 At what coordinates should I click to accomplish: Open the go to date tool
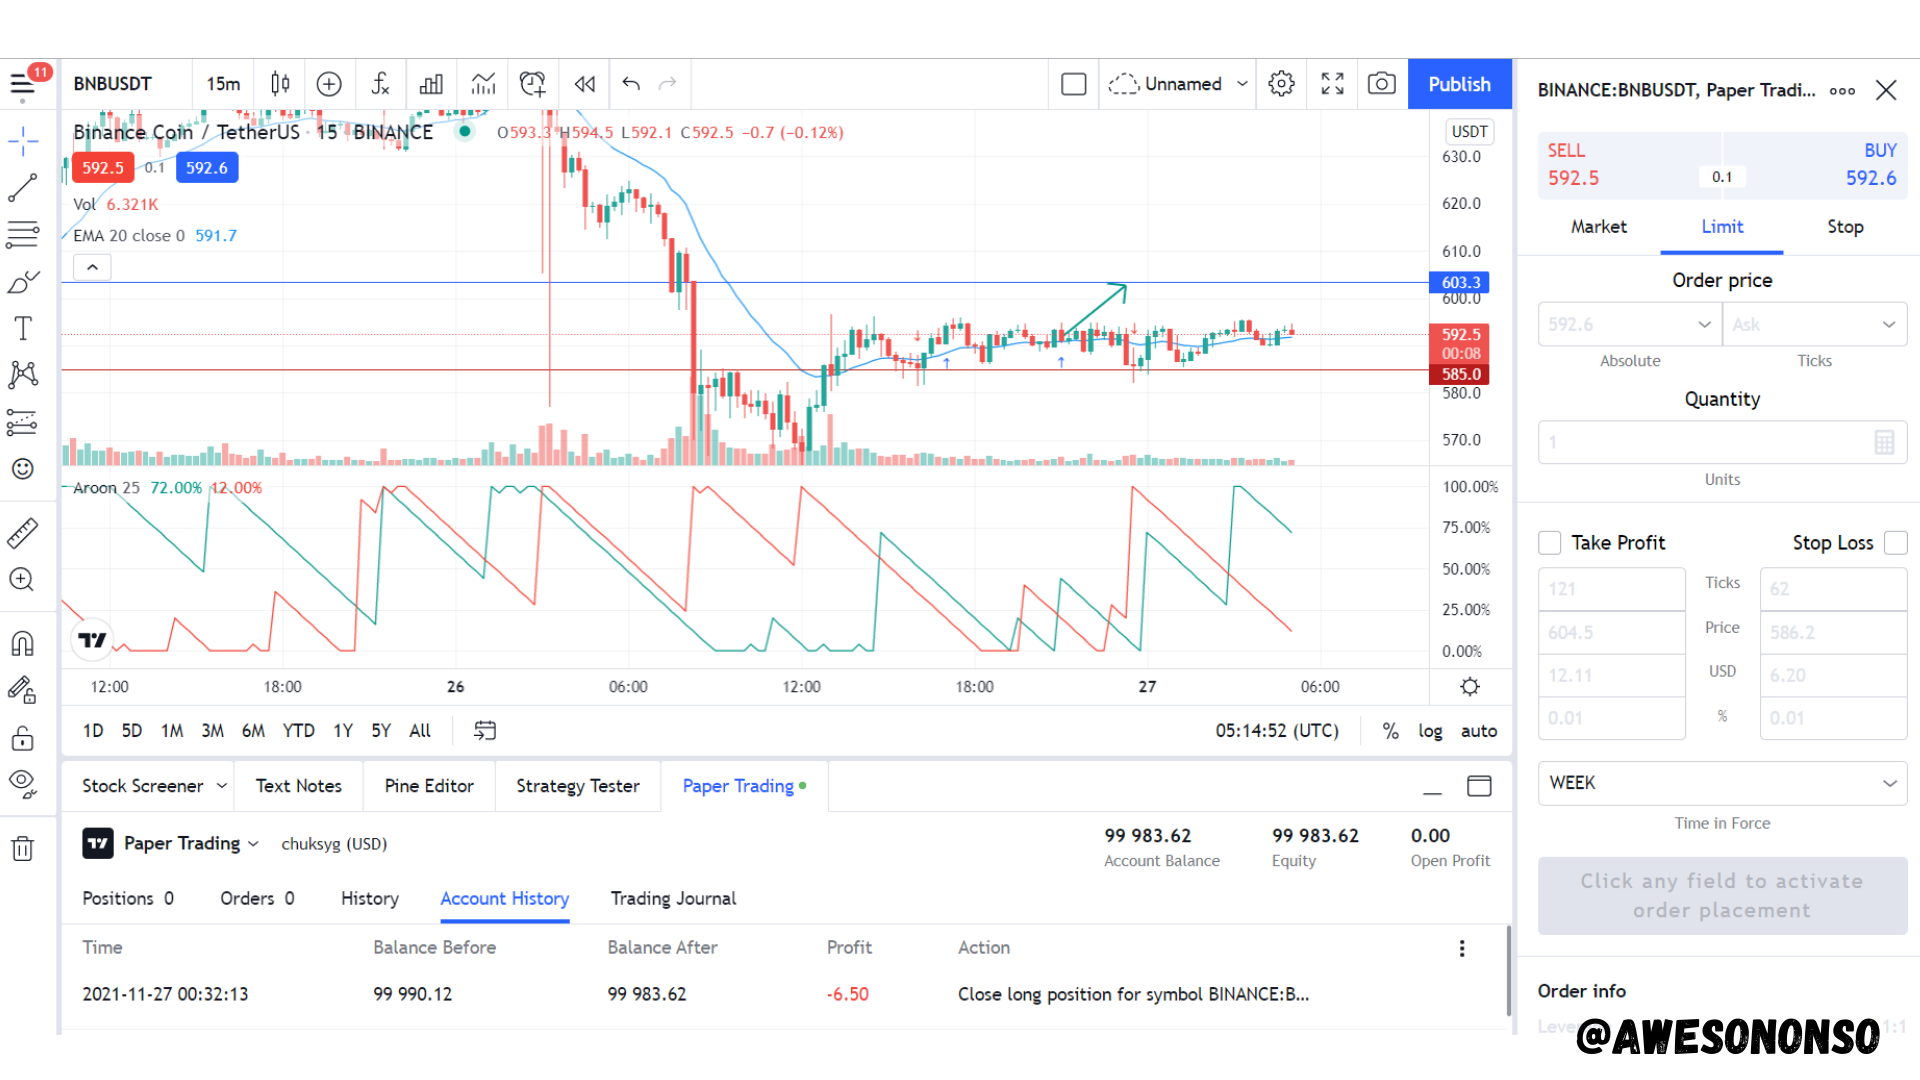(485, 731)
